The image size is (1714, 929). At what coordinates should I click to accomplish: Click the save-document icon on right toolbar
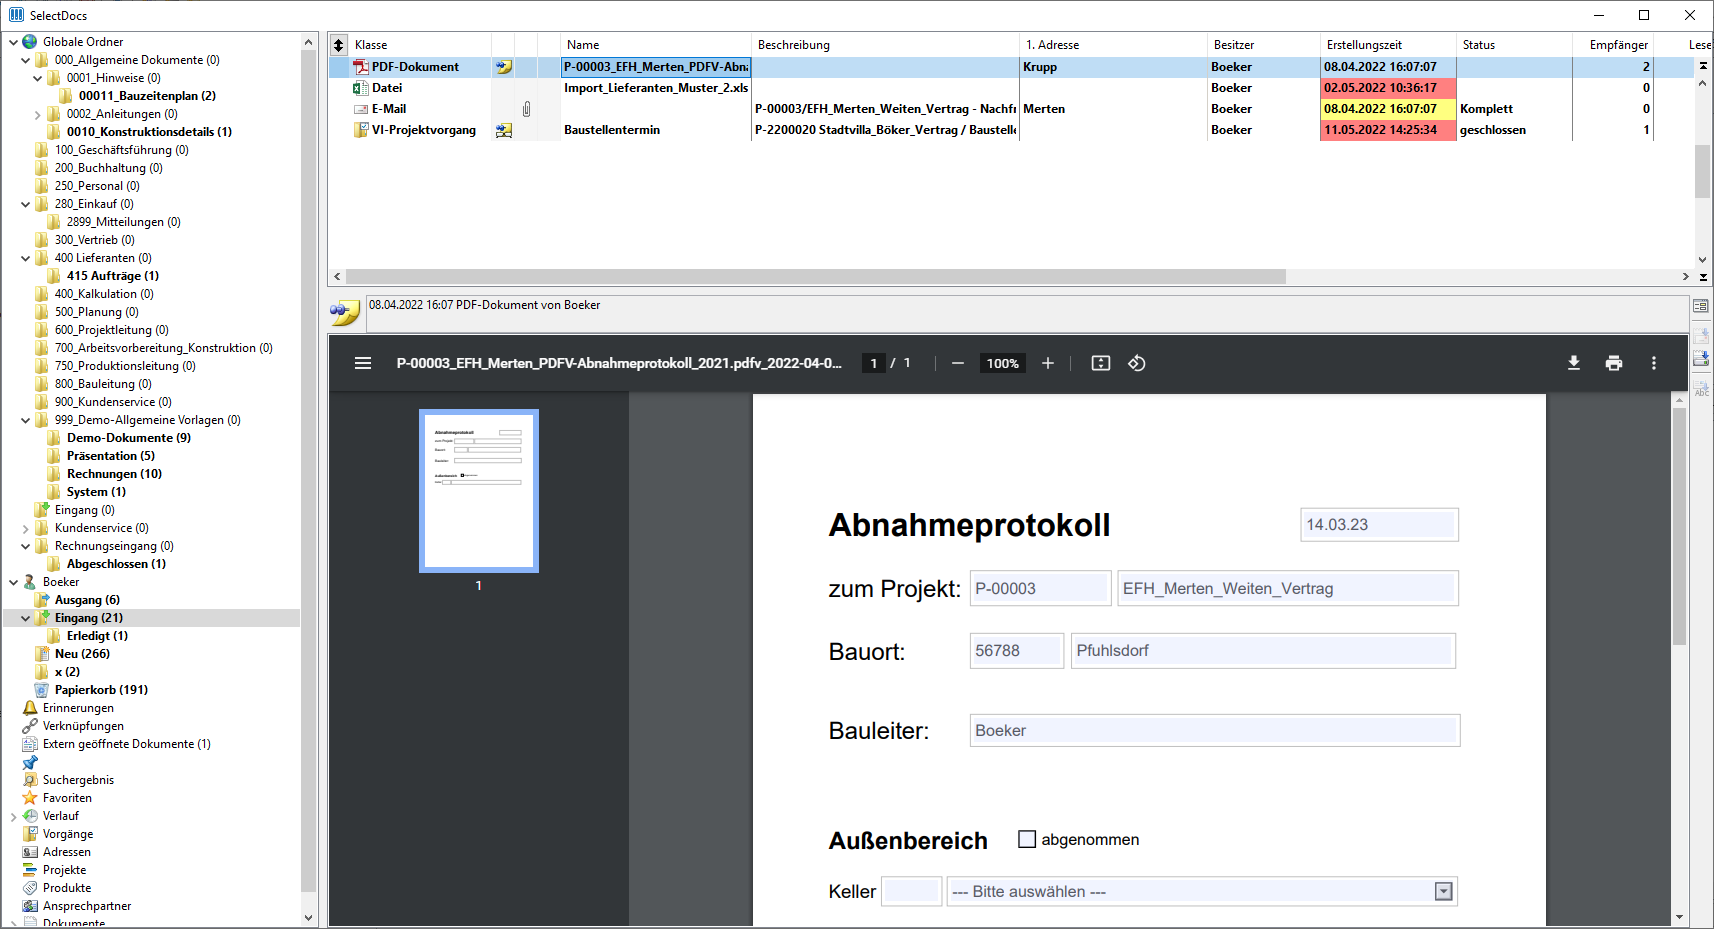(x=1701, y=359)
